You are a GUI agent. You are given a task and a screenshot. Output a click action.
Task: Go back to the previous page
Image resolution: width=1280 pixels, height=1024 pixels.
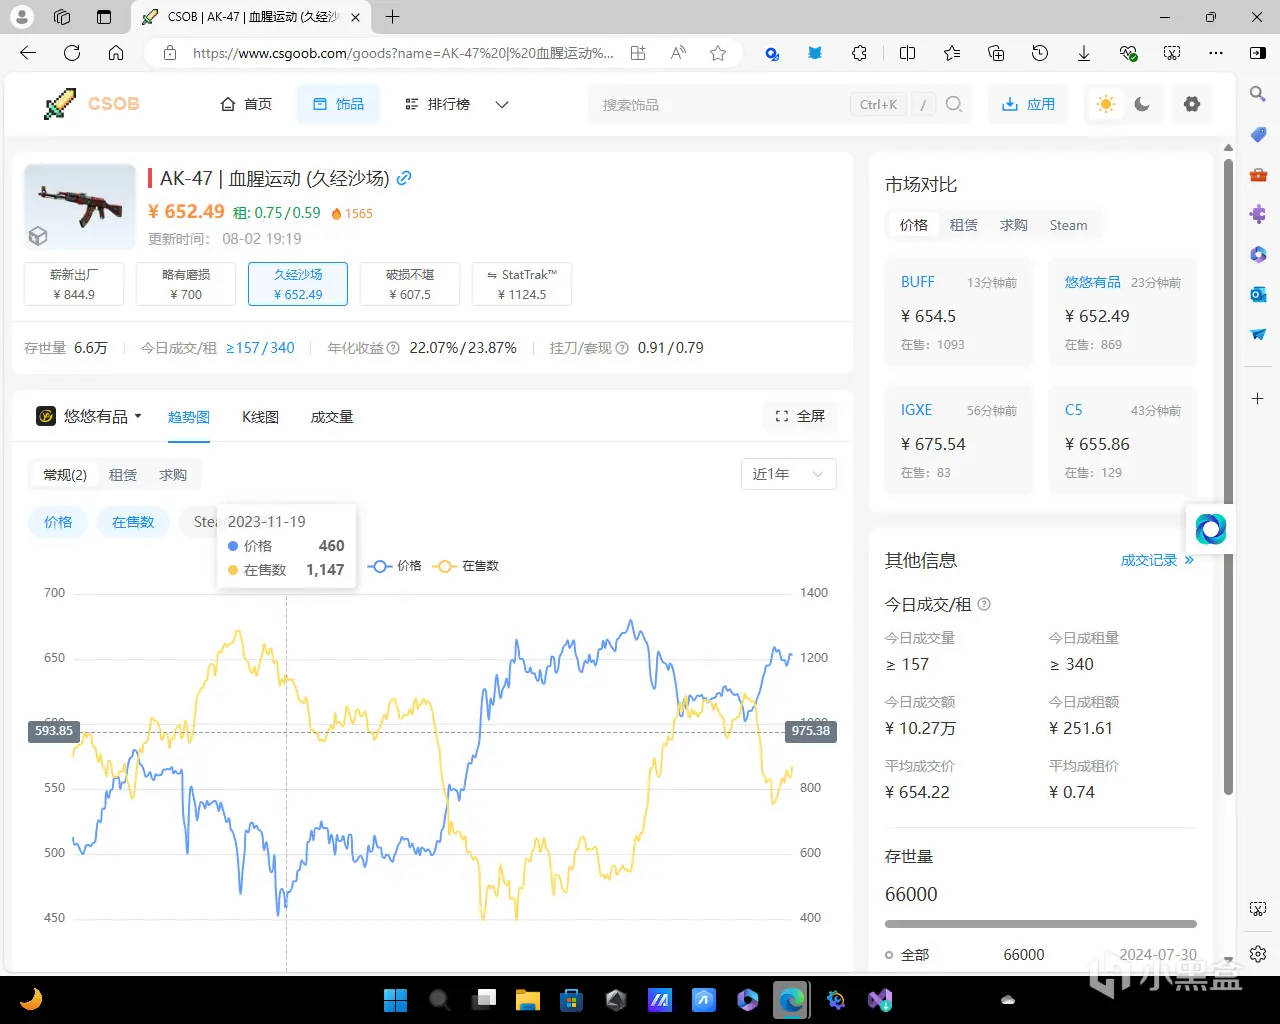pyautogui.click(x=28, y=53)
